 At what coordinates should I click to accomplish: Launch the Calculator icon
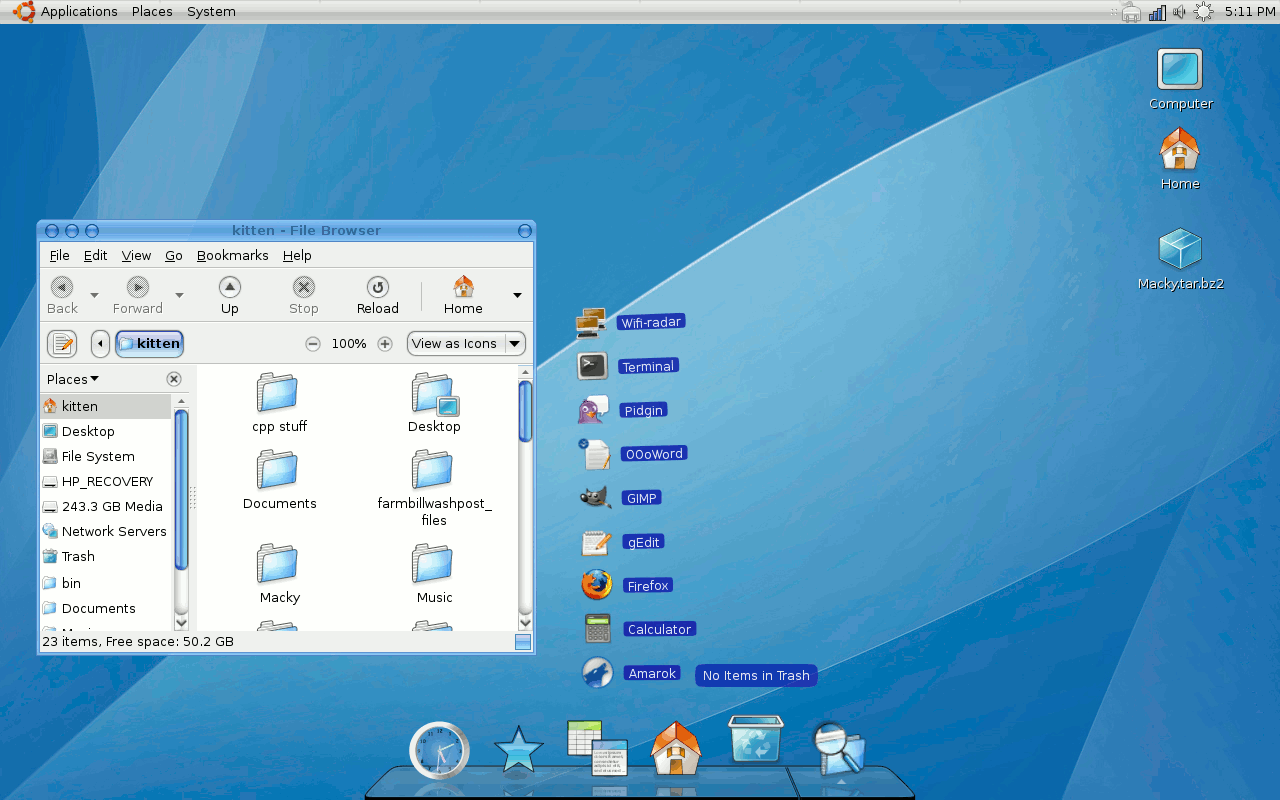(x=598, y=629)
